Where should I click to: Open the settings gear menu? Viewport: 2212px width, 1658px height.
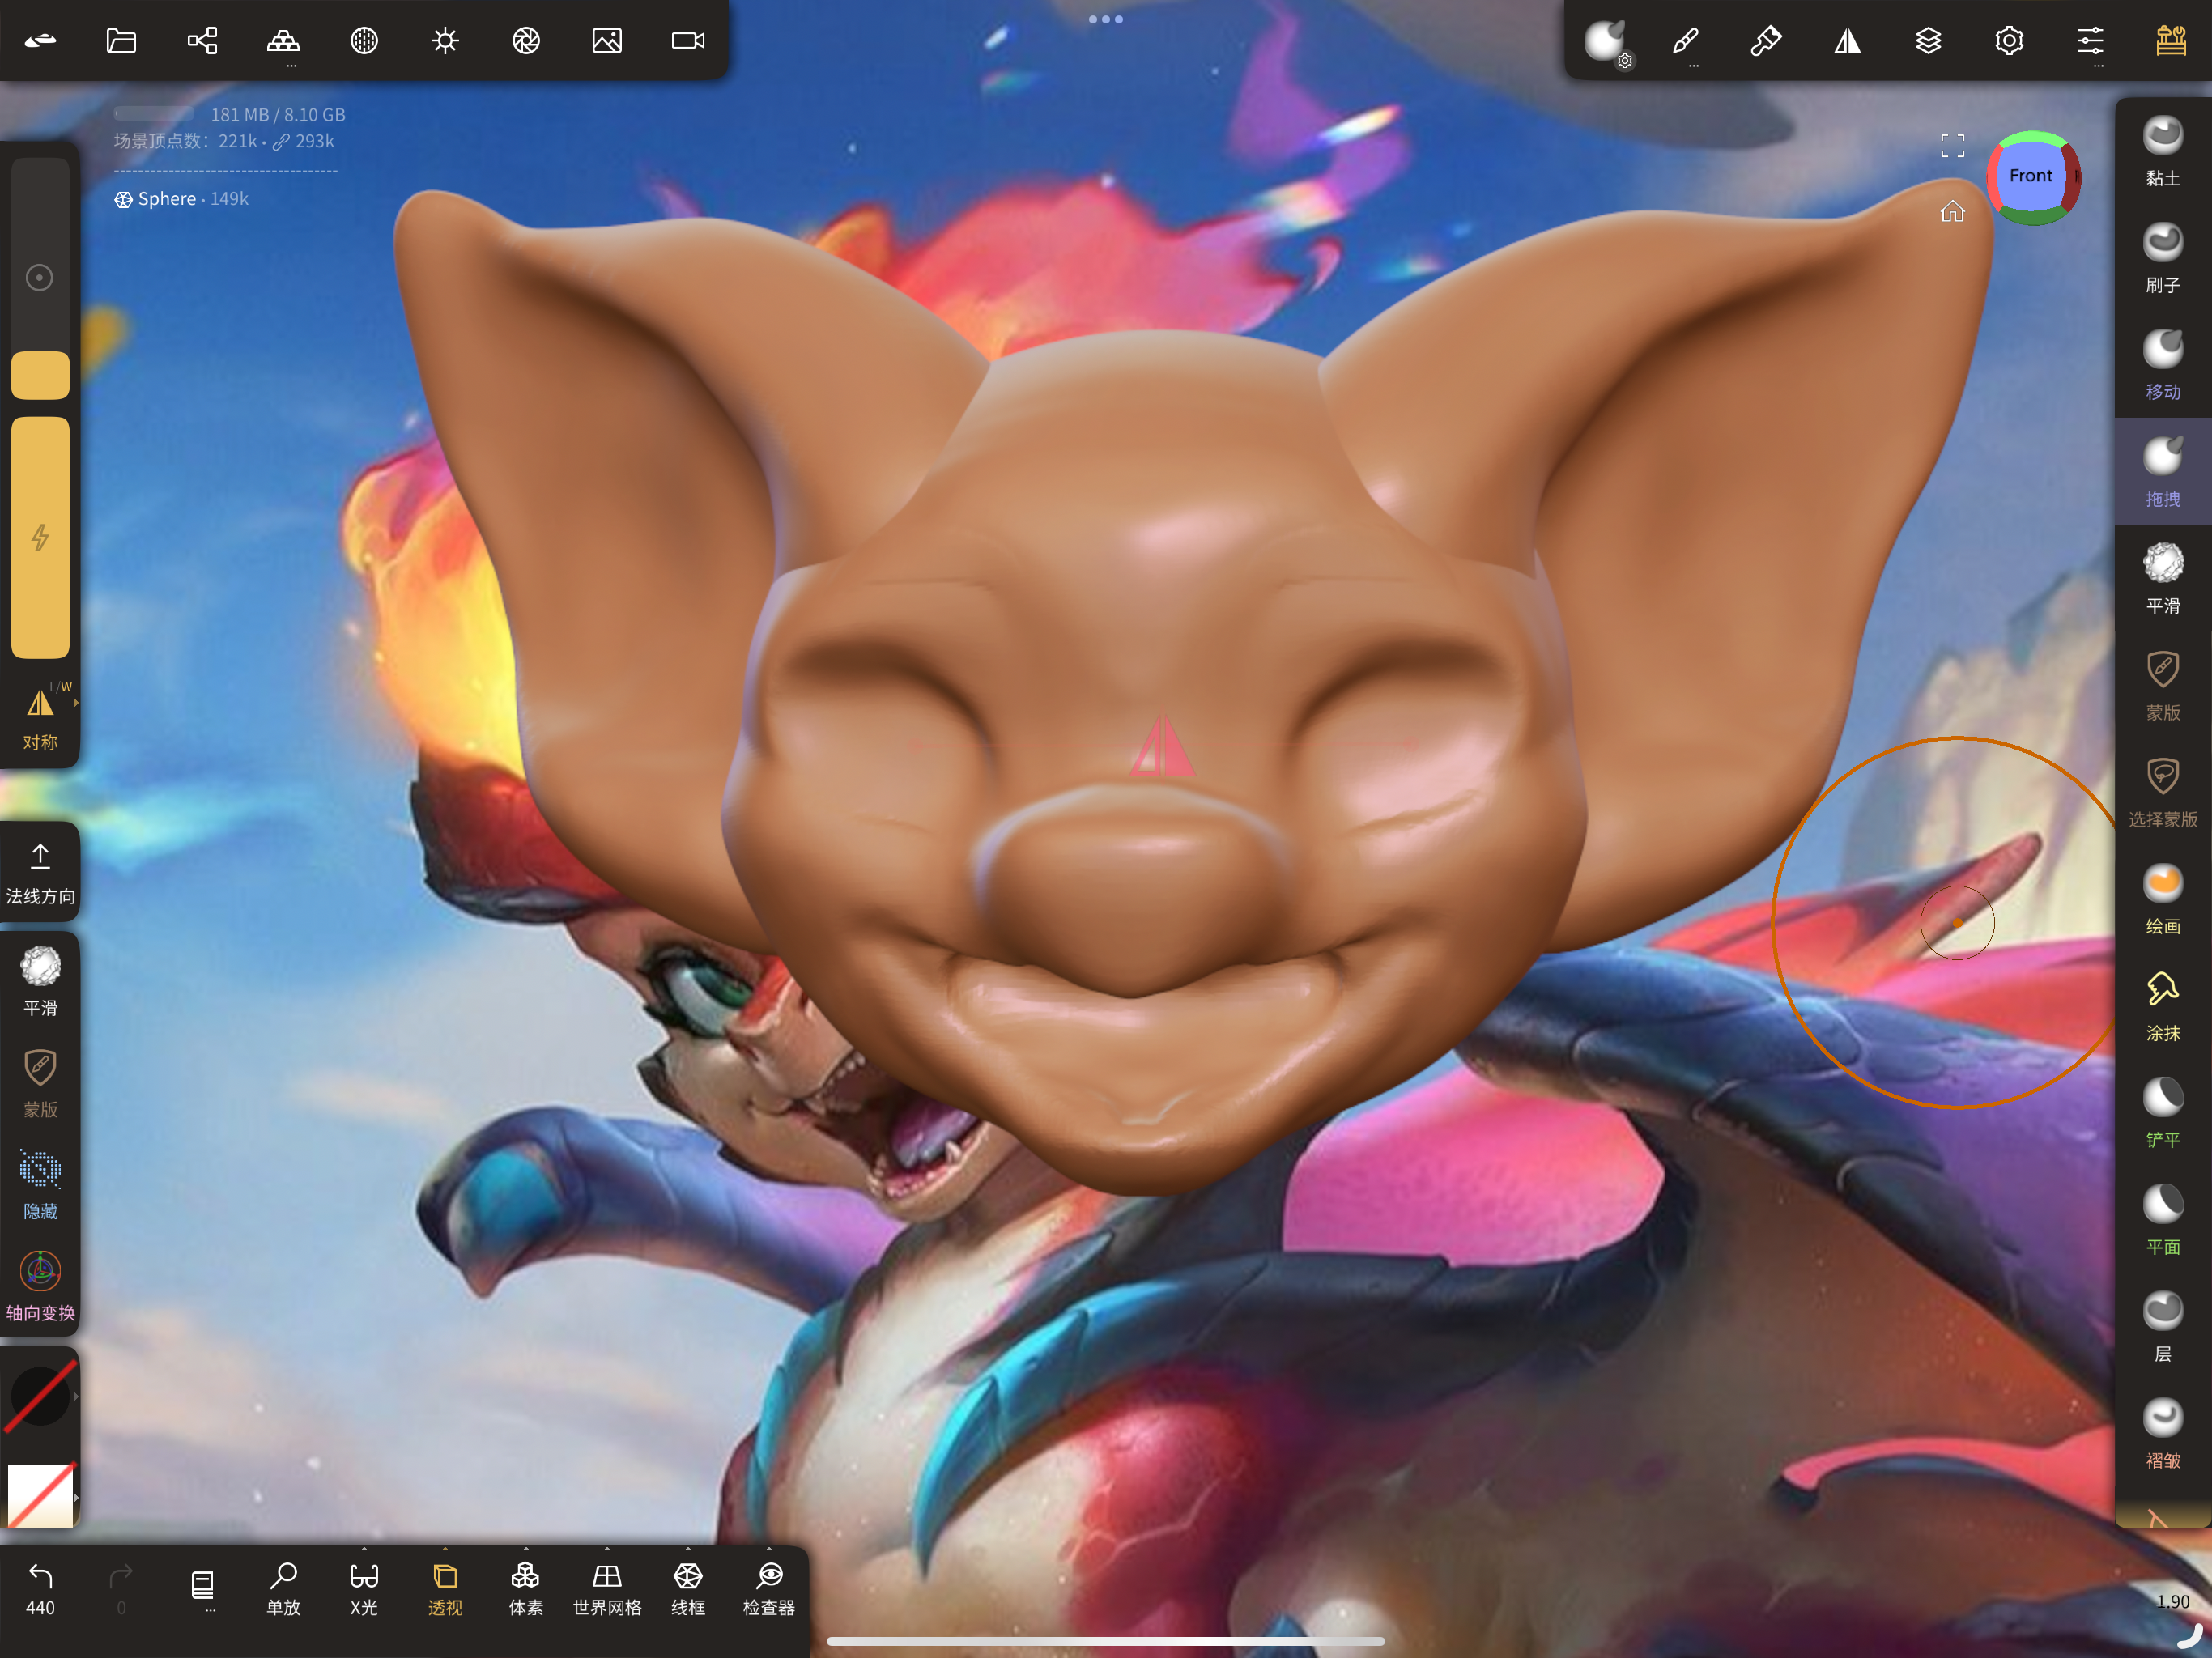[x=2009, y=41]
